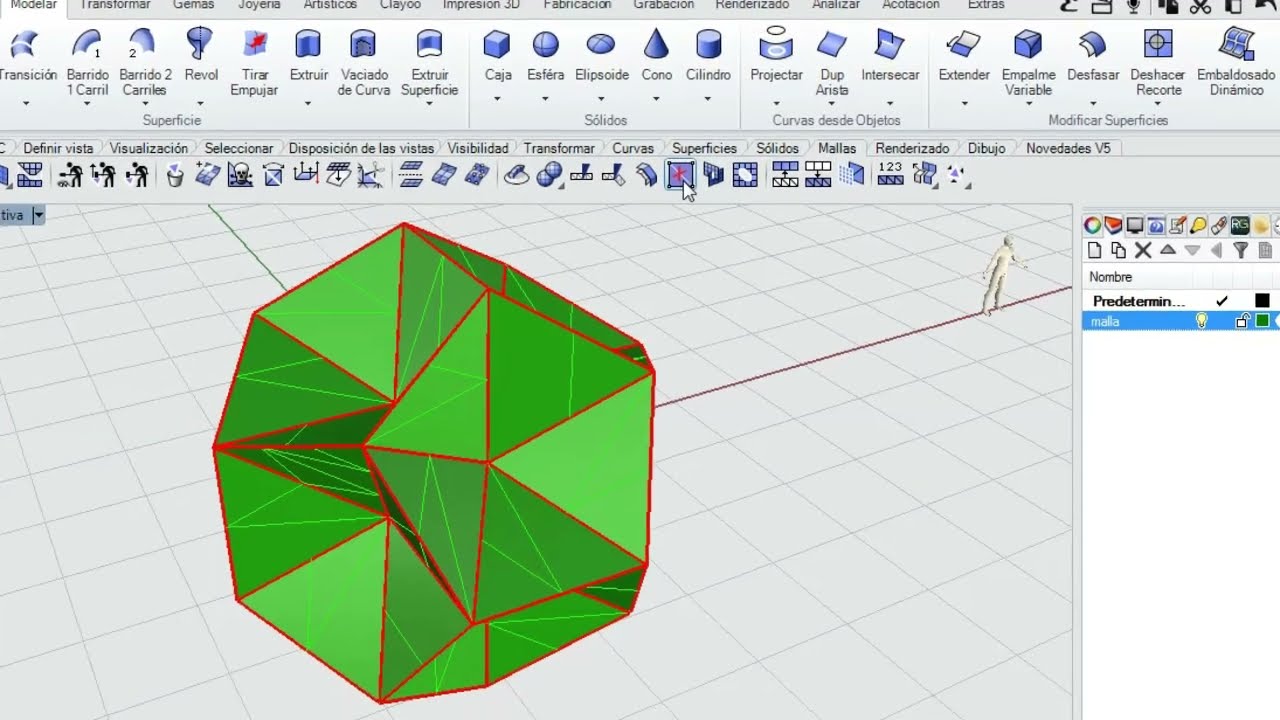
Task: Open the Esfera dropdown arrow
Action: 545,99
